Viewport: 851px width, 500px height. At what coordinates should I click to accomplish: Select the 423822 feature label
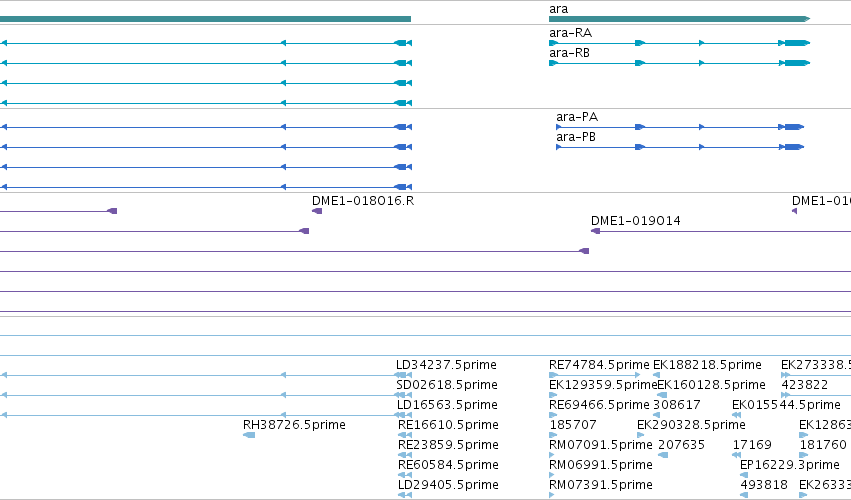pyautogui.click(x=805, y=385)
